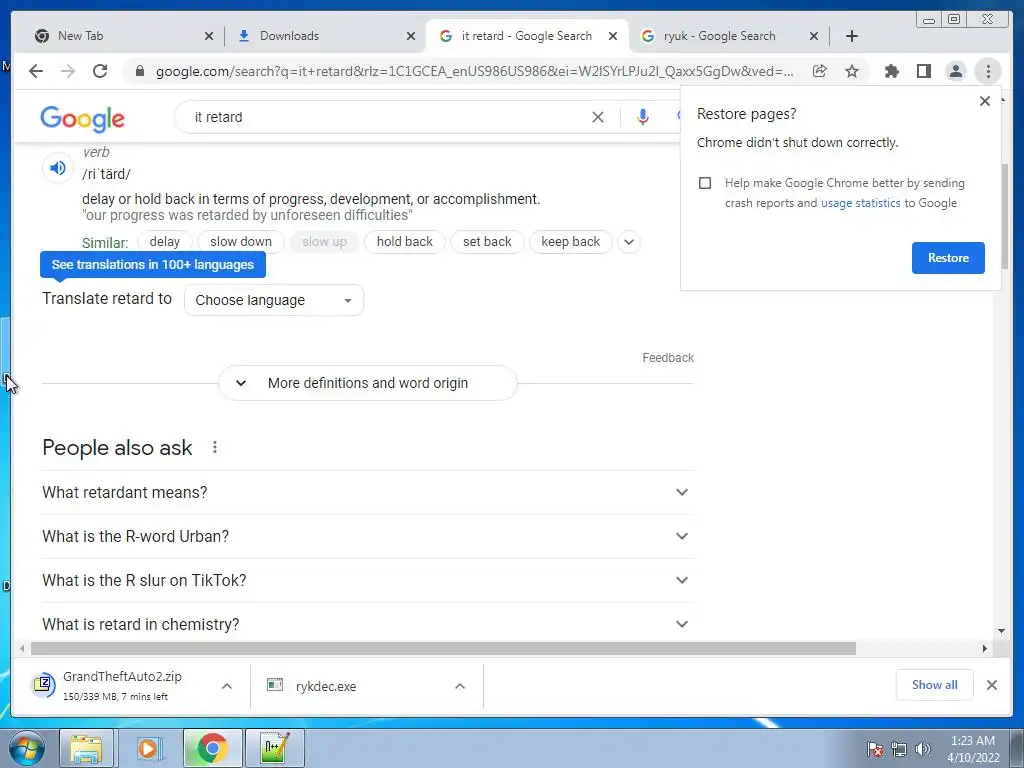1024x768 pixels.
Task: Select the set back synonym chip
Action: tap(487, 242)
